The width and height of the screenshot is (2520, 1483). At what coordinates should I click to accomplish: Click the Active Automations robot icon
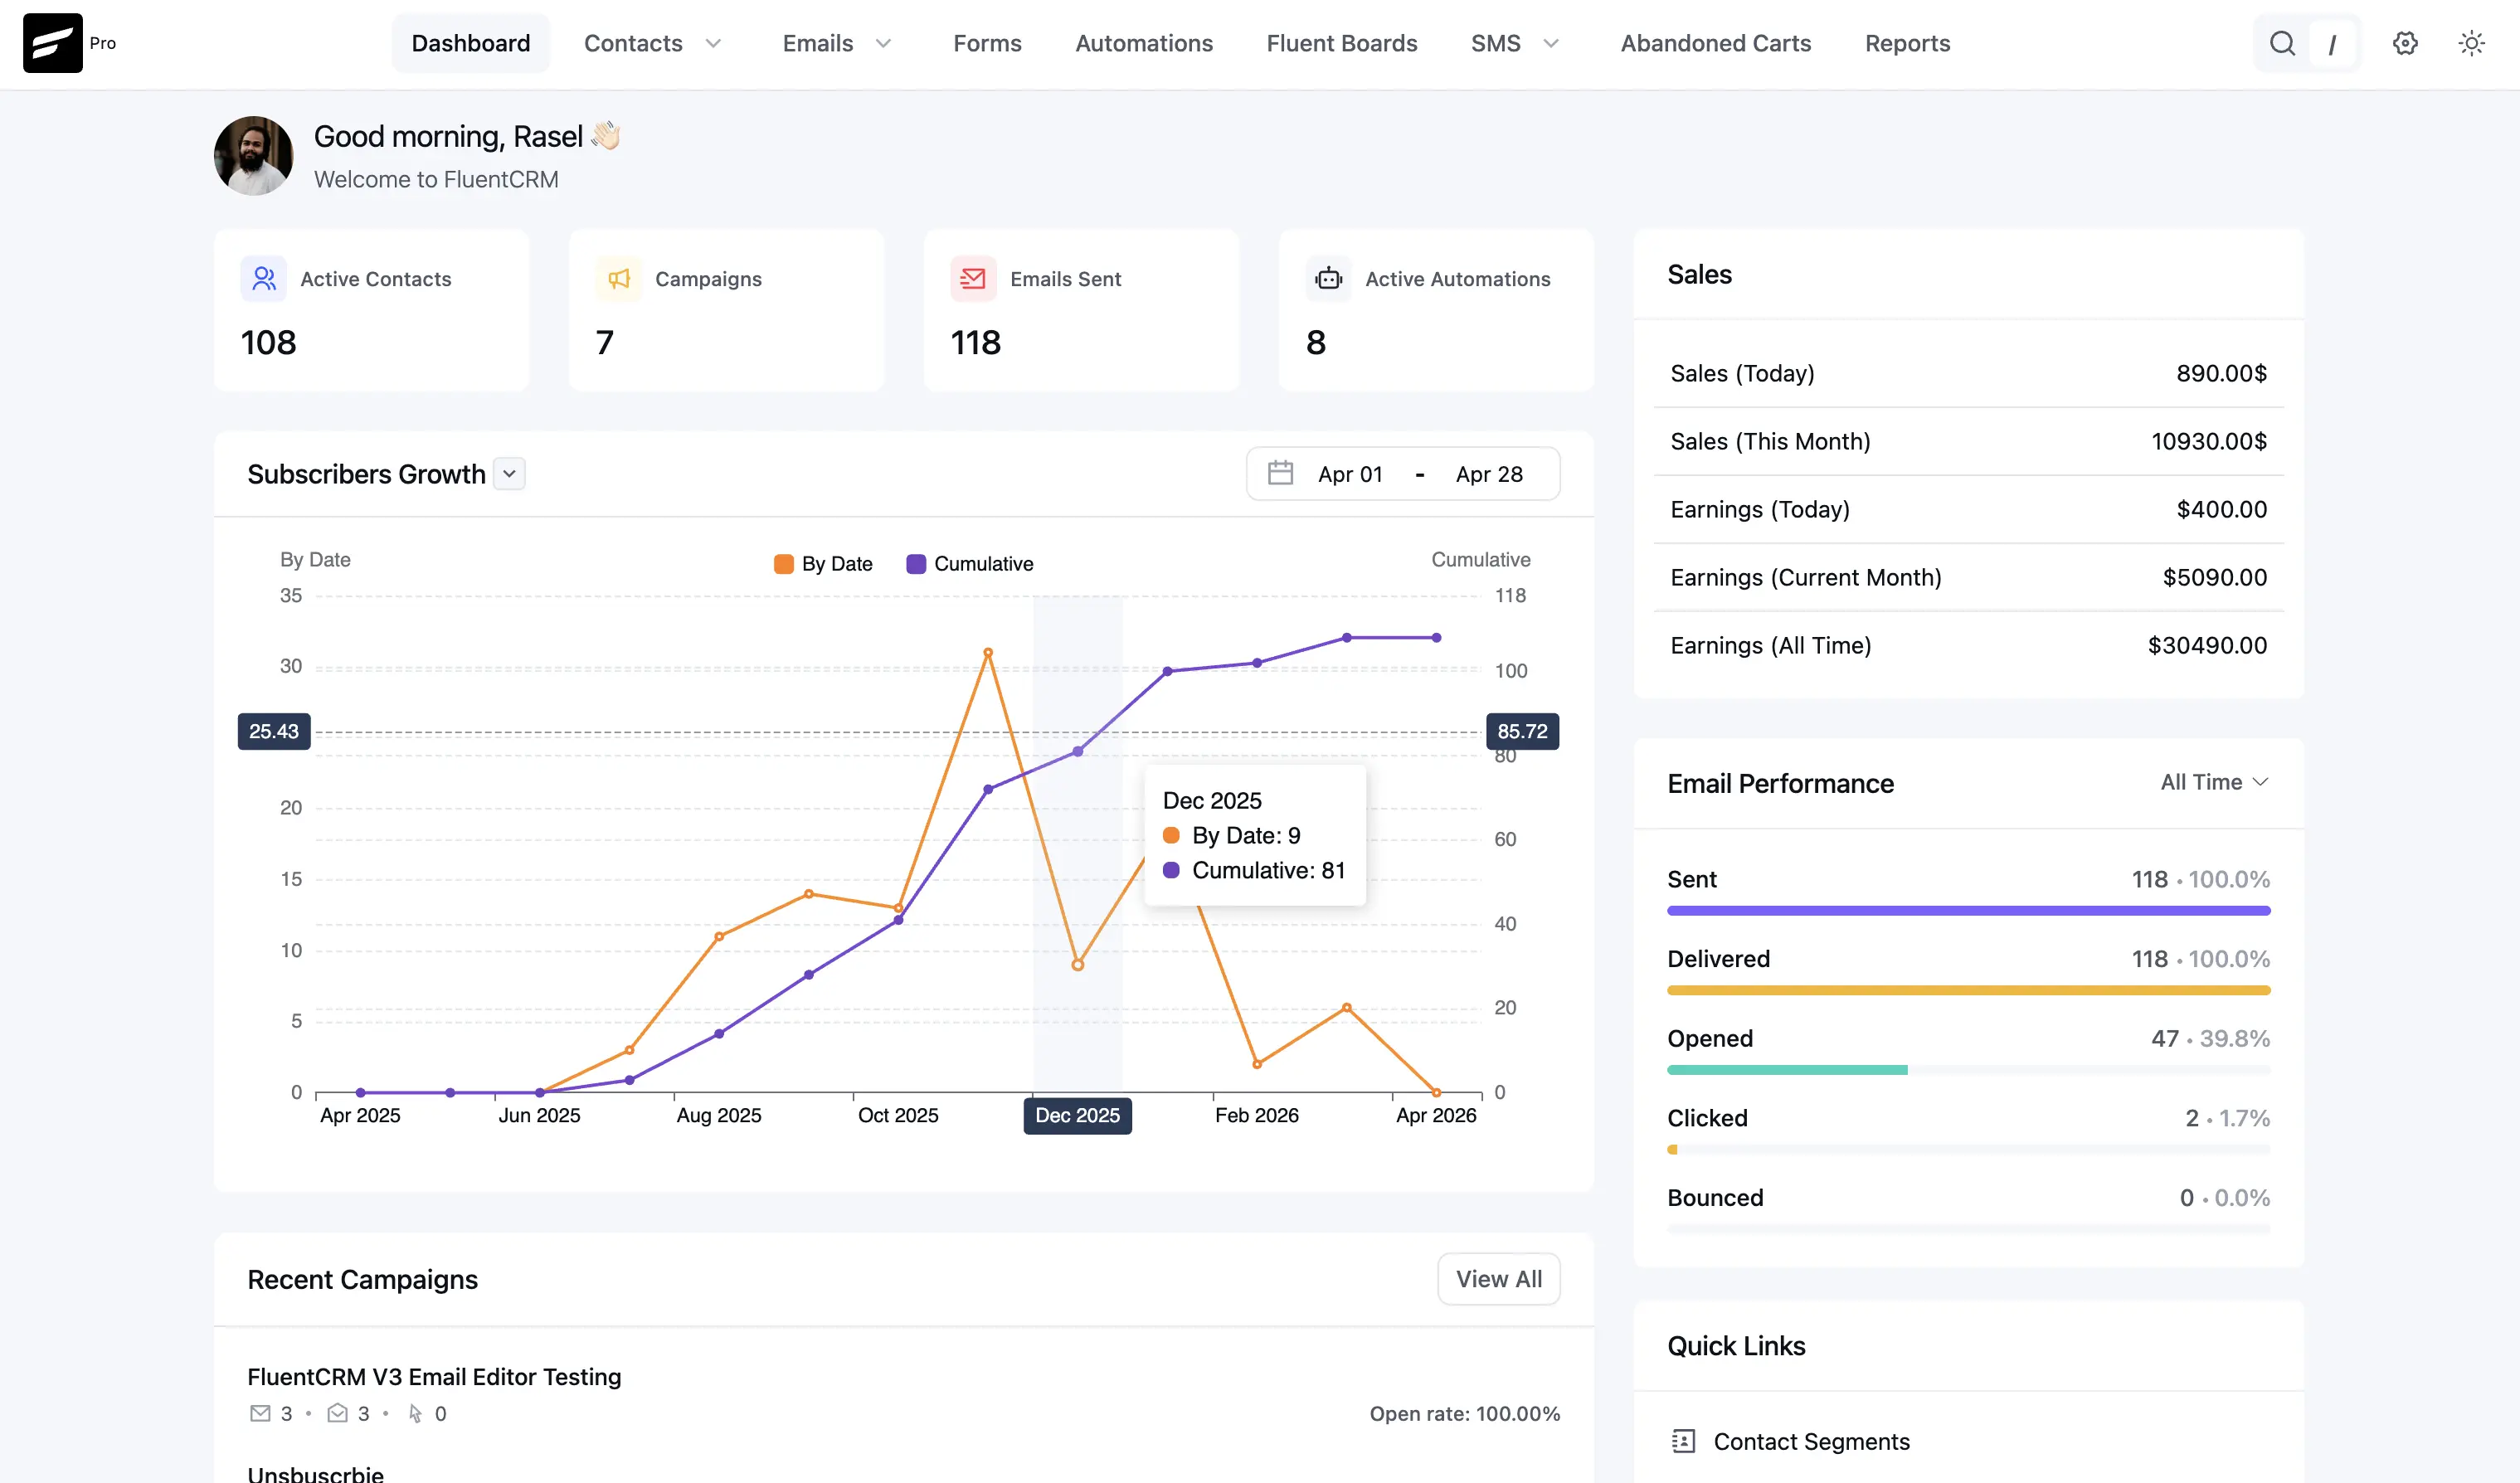(1329, 278)
